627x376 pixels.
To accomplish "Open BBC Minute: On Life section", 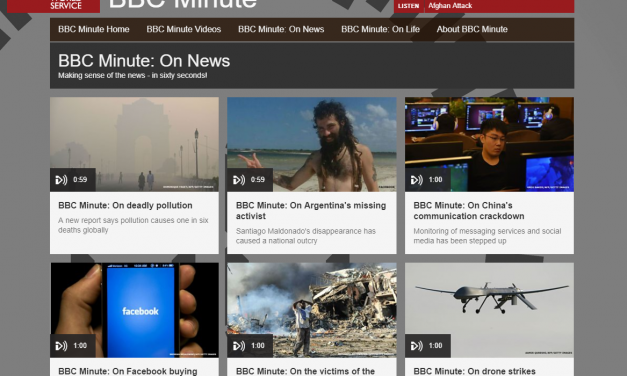I will [380, 29].
